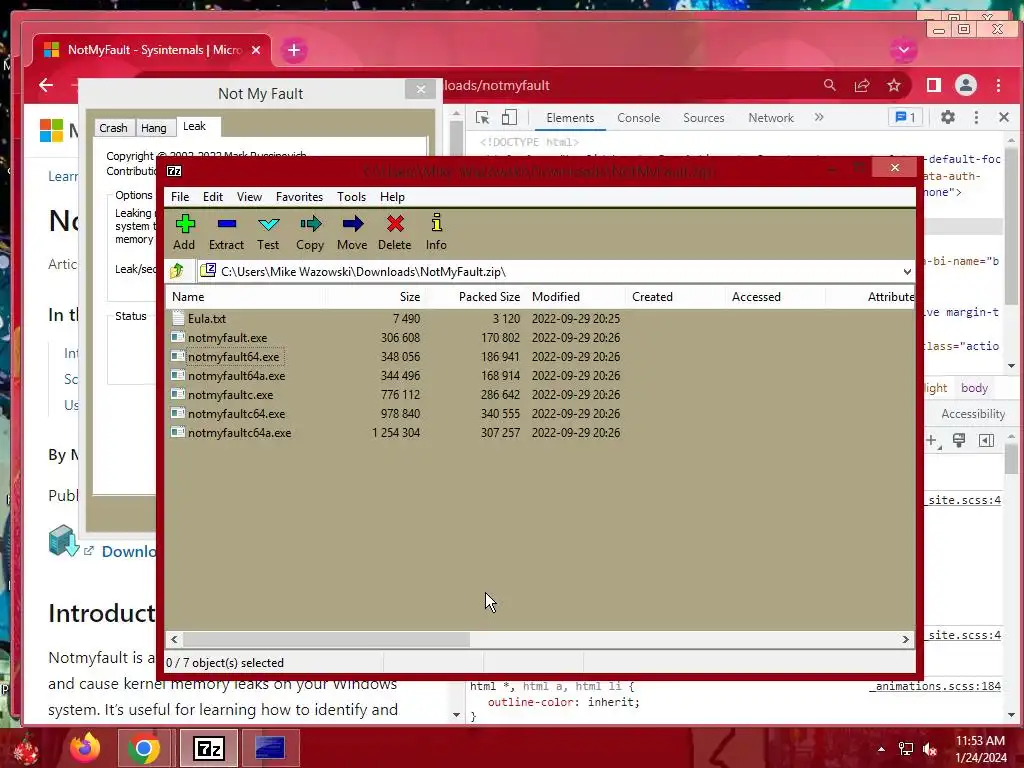
Task: Show hidden system tray icons
Action: click(x=881, y=749)
